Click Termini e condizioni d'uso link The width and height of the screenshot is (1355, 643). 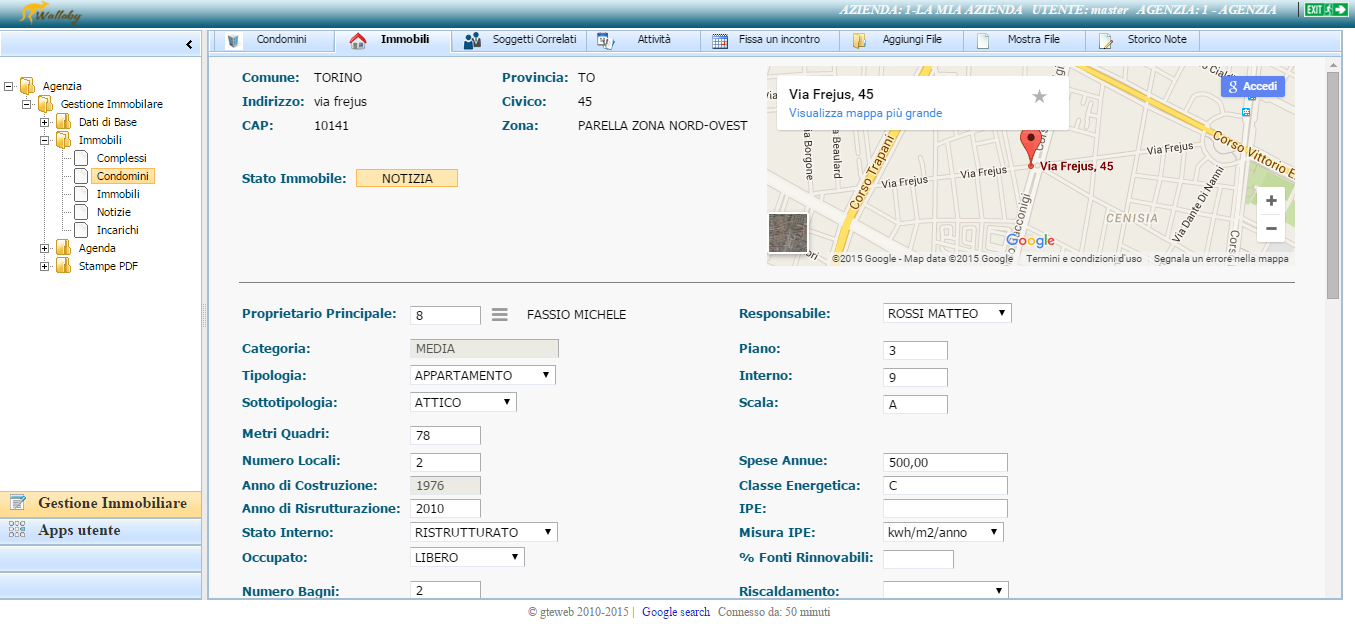[1083, 258]
